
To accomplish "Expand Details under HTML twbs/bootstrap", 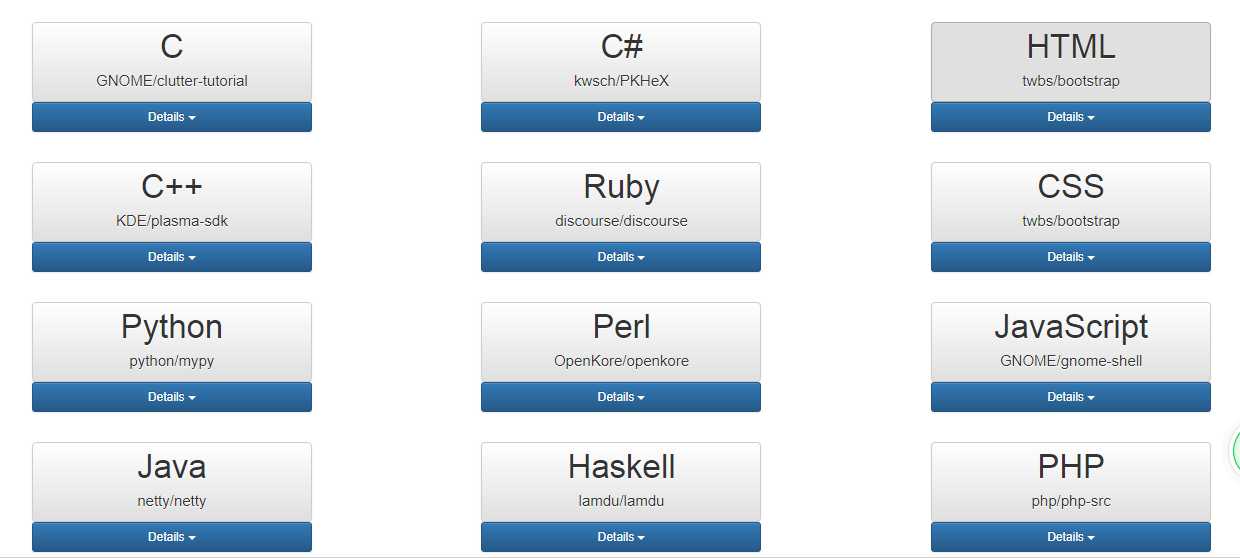I will coord(1071,117).
